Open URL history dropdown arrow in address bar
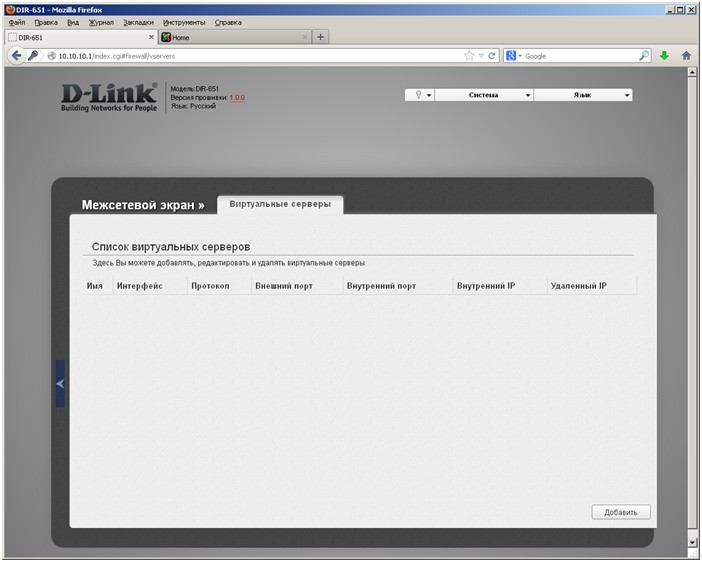 tap(481, 56)
